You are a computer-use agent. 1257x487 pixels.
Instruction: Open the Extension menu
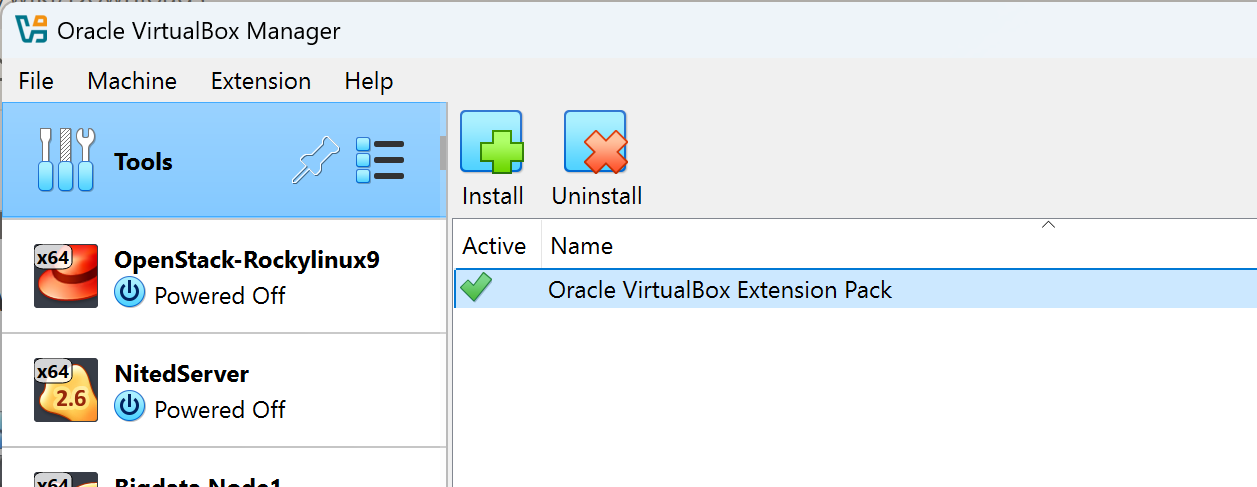(261, 81)
